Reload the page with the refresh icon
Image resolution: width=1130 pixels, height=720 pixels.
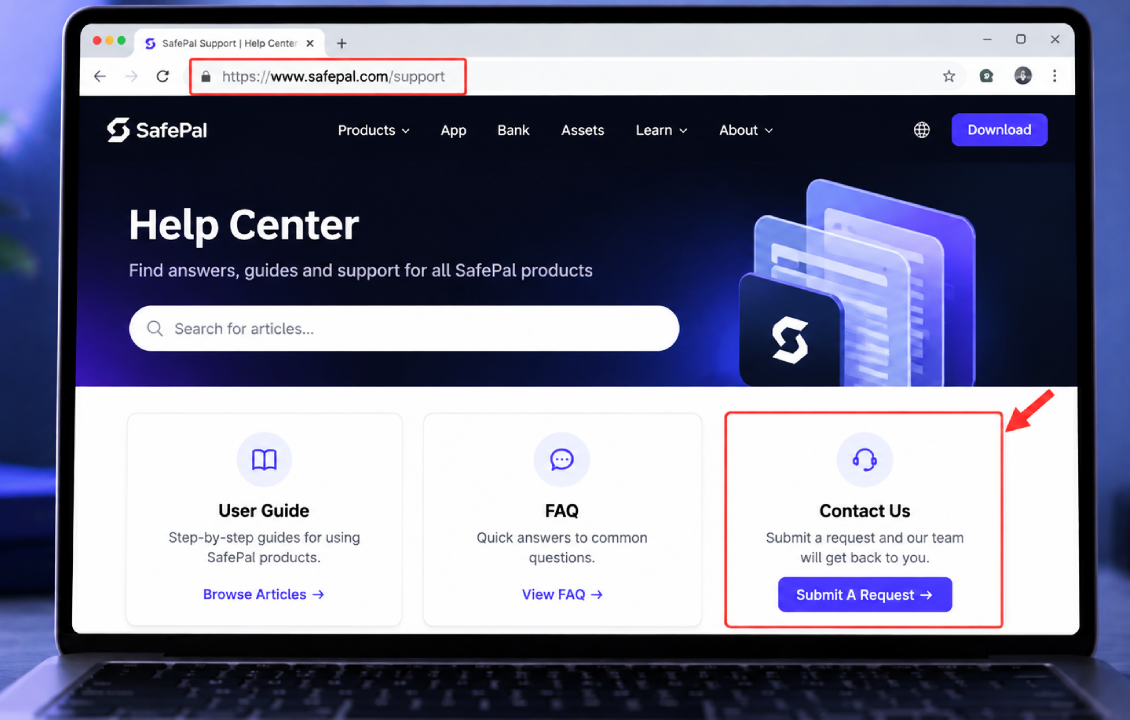point(163,76)
